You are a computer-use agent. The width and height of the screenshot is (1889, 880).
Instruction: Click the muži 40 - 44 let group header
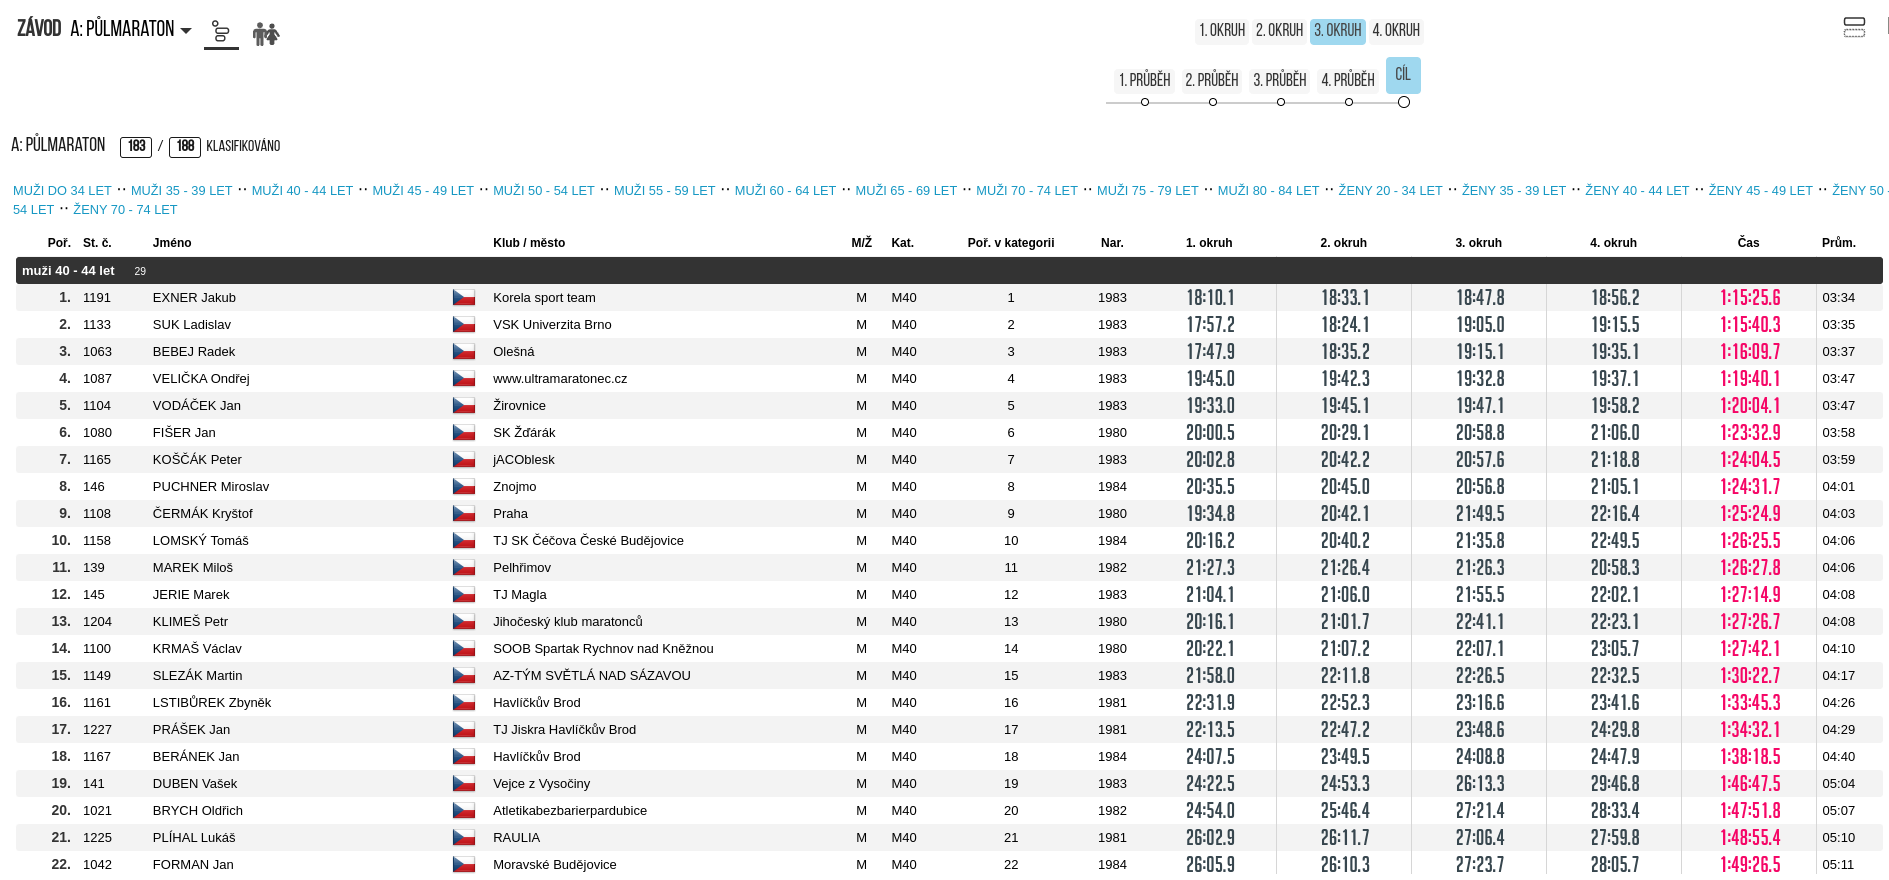[949, 271]
